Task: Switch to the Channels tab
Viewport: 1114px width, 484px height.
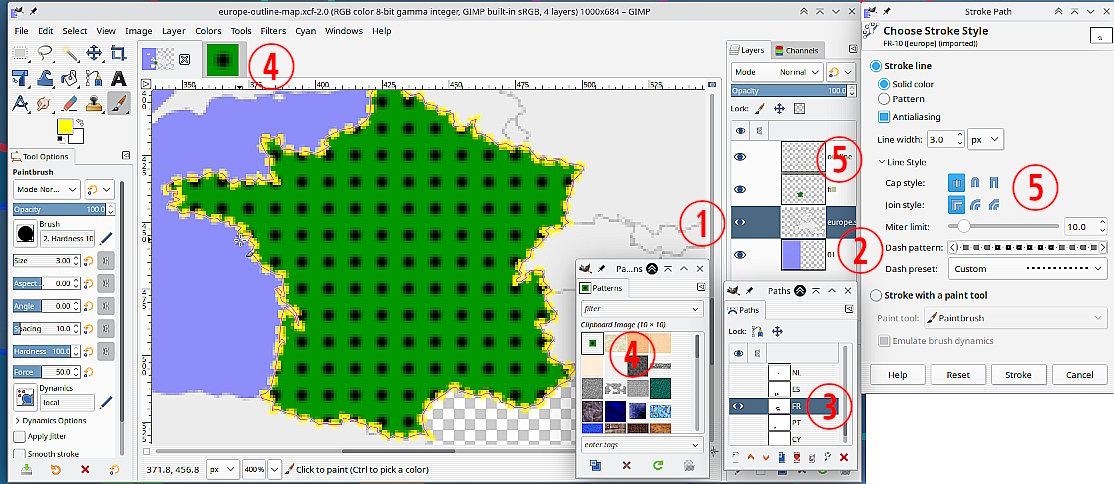Action: [795, 50]
